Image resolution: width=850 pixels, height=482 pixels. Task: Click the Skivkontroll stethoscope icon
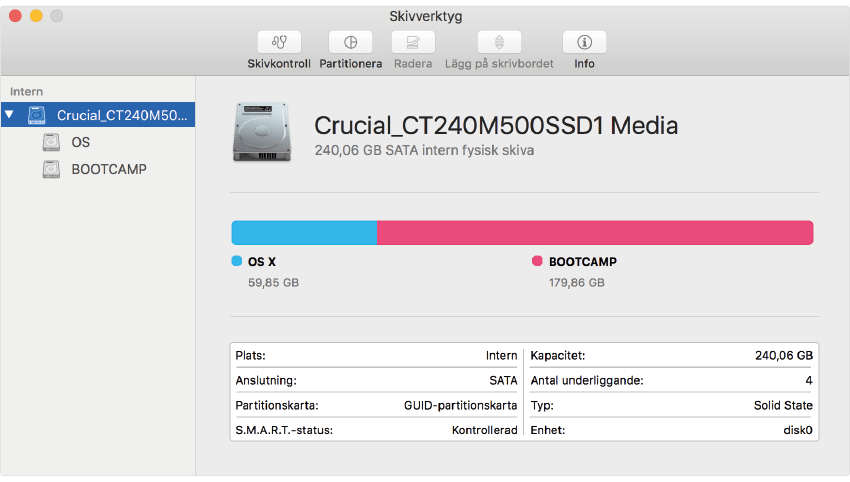pyautogui.click(x=279, y=42)
